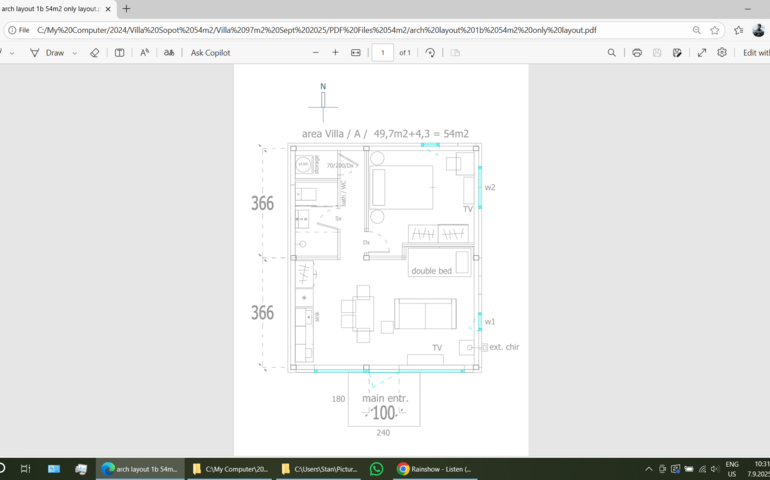Zoom out with the minus button
The width and height of the screenshot is (770, 480).
(x=316, y=52)
